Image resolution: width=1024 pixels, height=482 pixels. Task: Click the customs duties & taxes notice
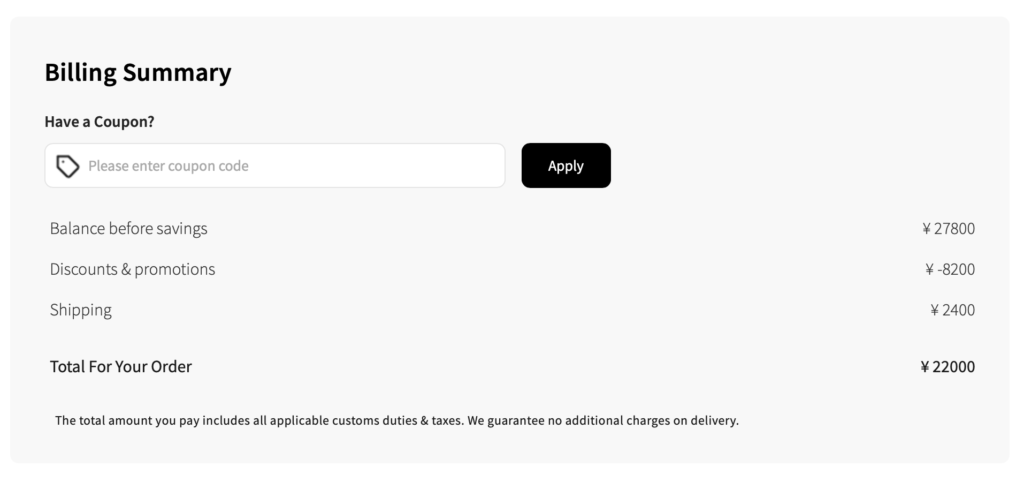[300, 421]
